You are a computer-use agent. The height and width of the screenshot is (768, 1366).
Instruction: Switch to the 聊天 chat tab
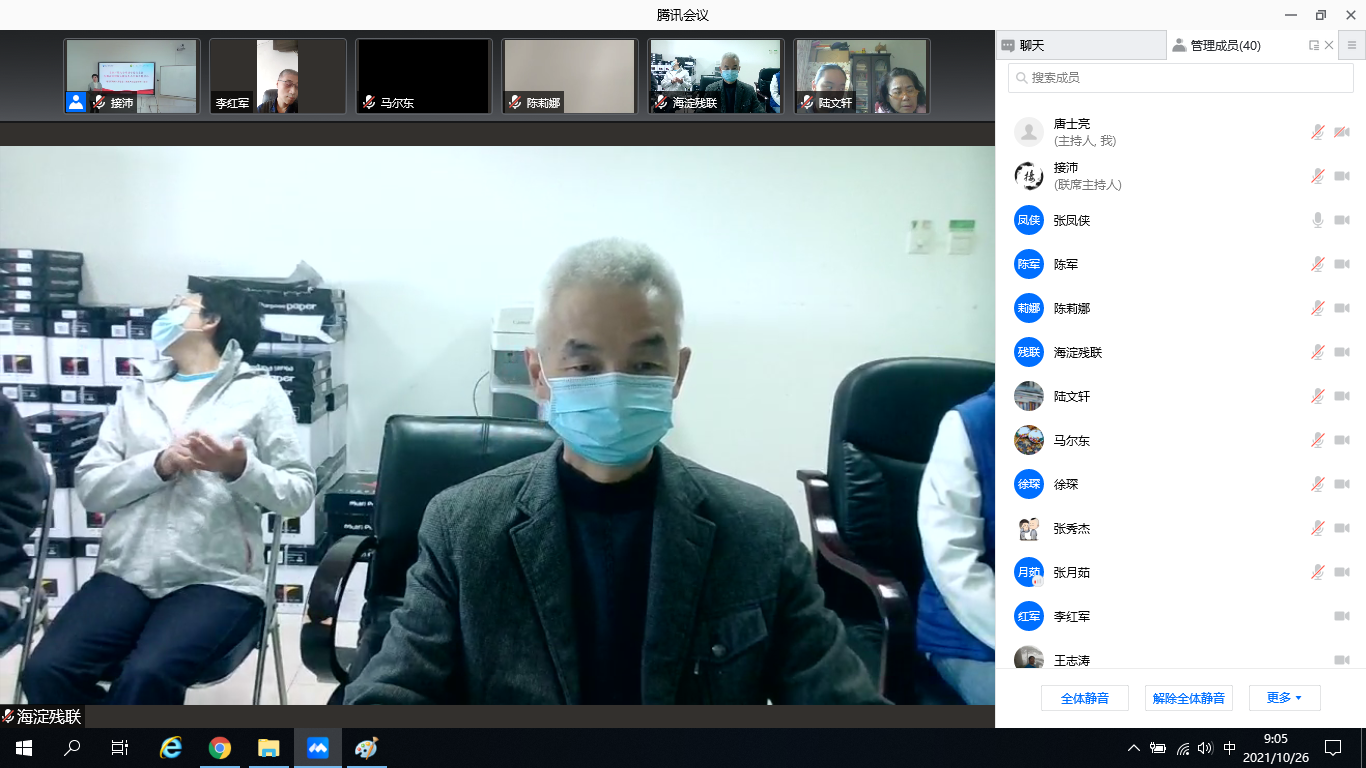[1080, 45]
